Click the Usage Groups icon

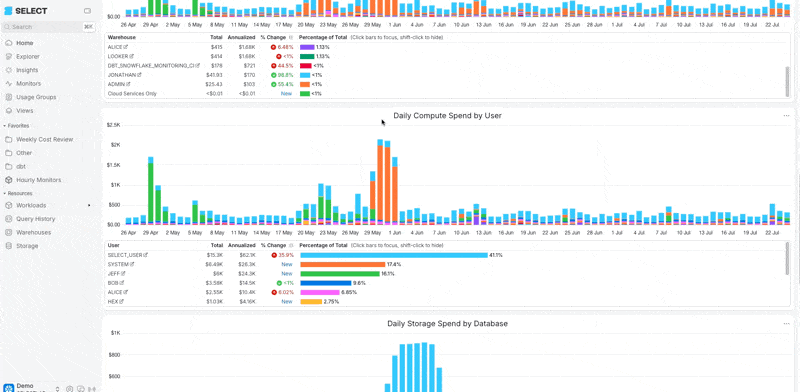[8, 97]
